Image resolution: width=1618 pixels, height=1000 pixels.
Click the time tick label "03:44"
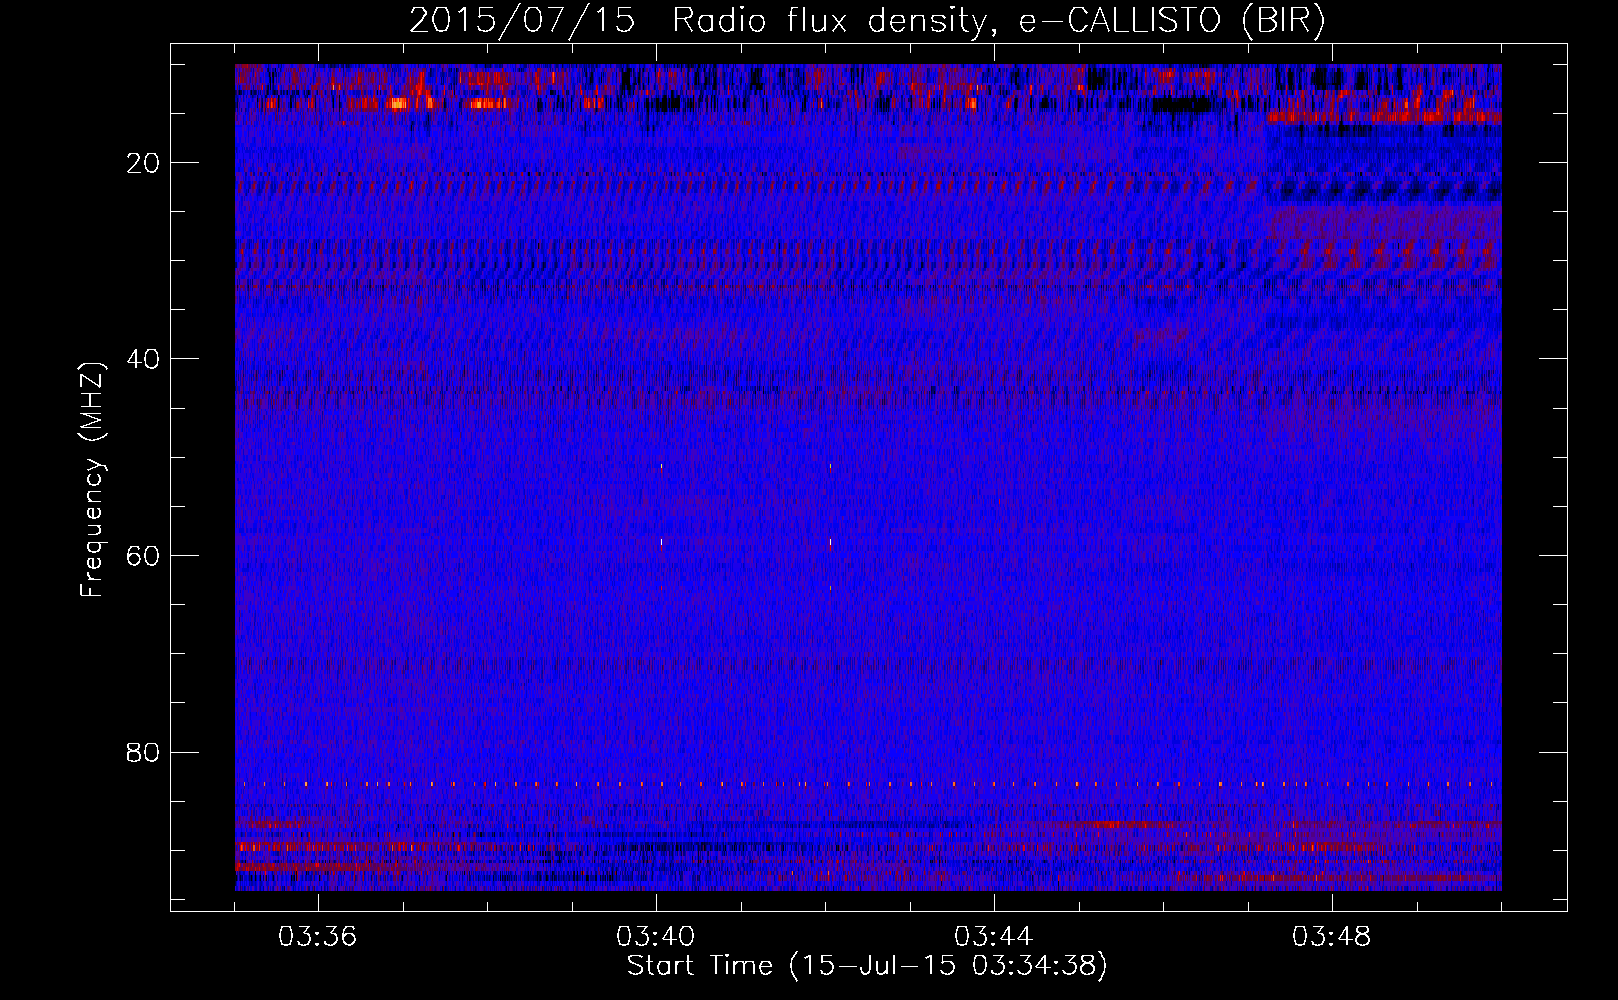point(994,937)
